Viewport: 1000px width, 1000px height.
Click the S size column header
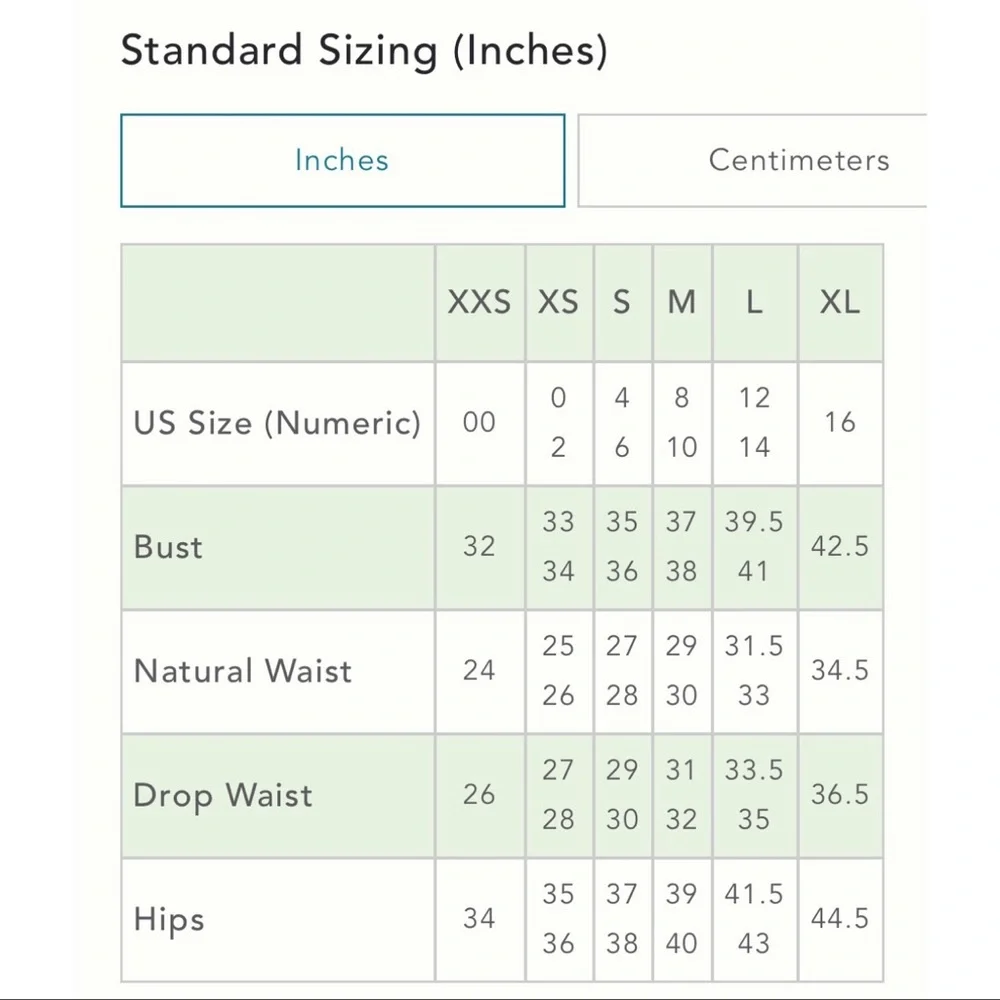[x=622, y=302]
